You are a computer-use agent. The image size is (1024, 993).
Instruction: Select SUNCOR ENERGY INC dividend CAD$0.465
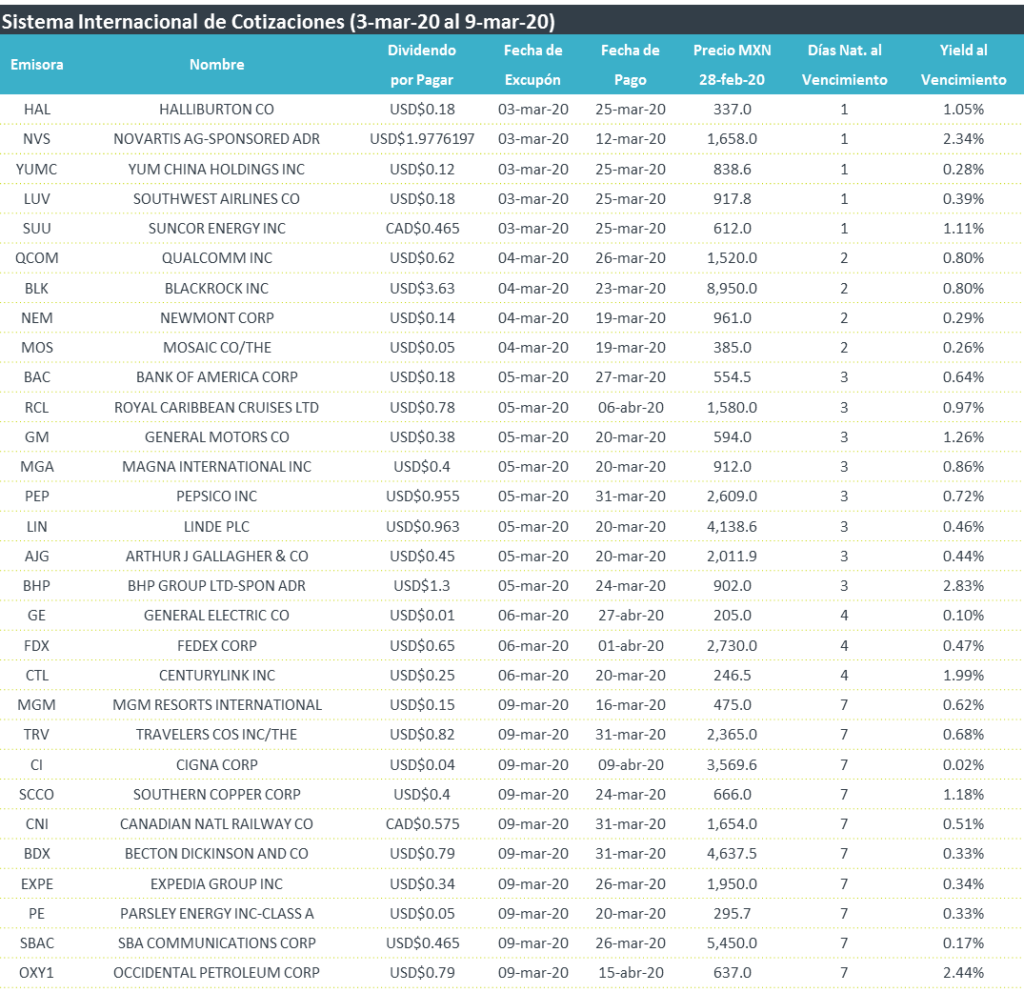click(422, 229)
